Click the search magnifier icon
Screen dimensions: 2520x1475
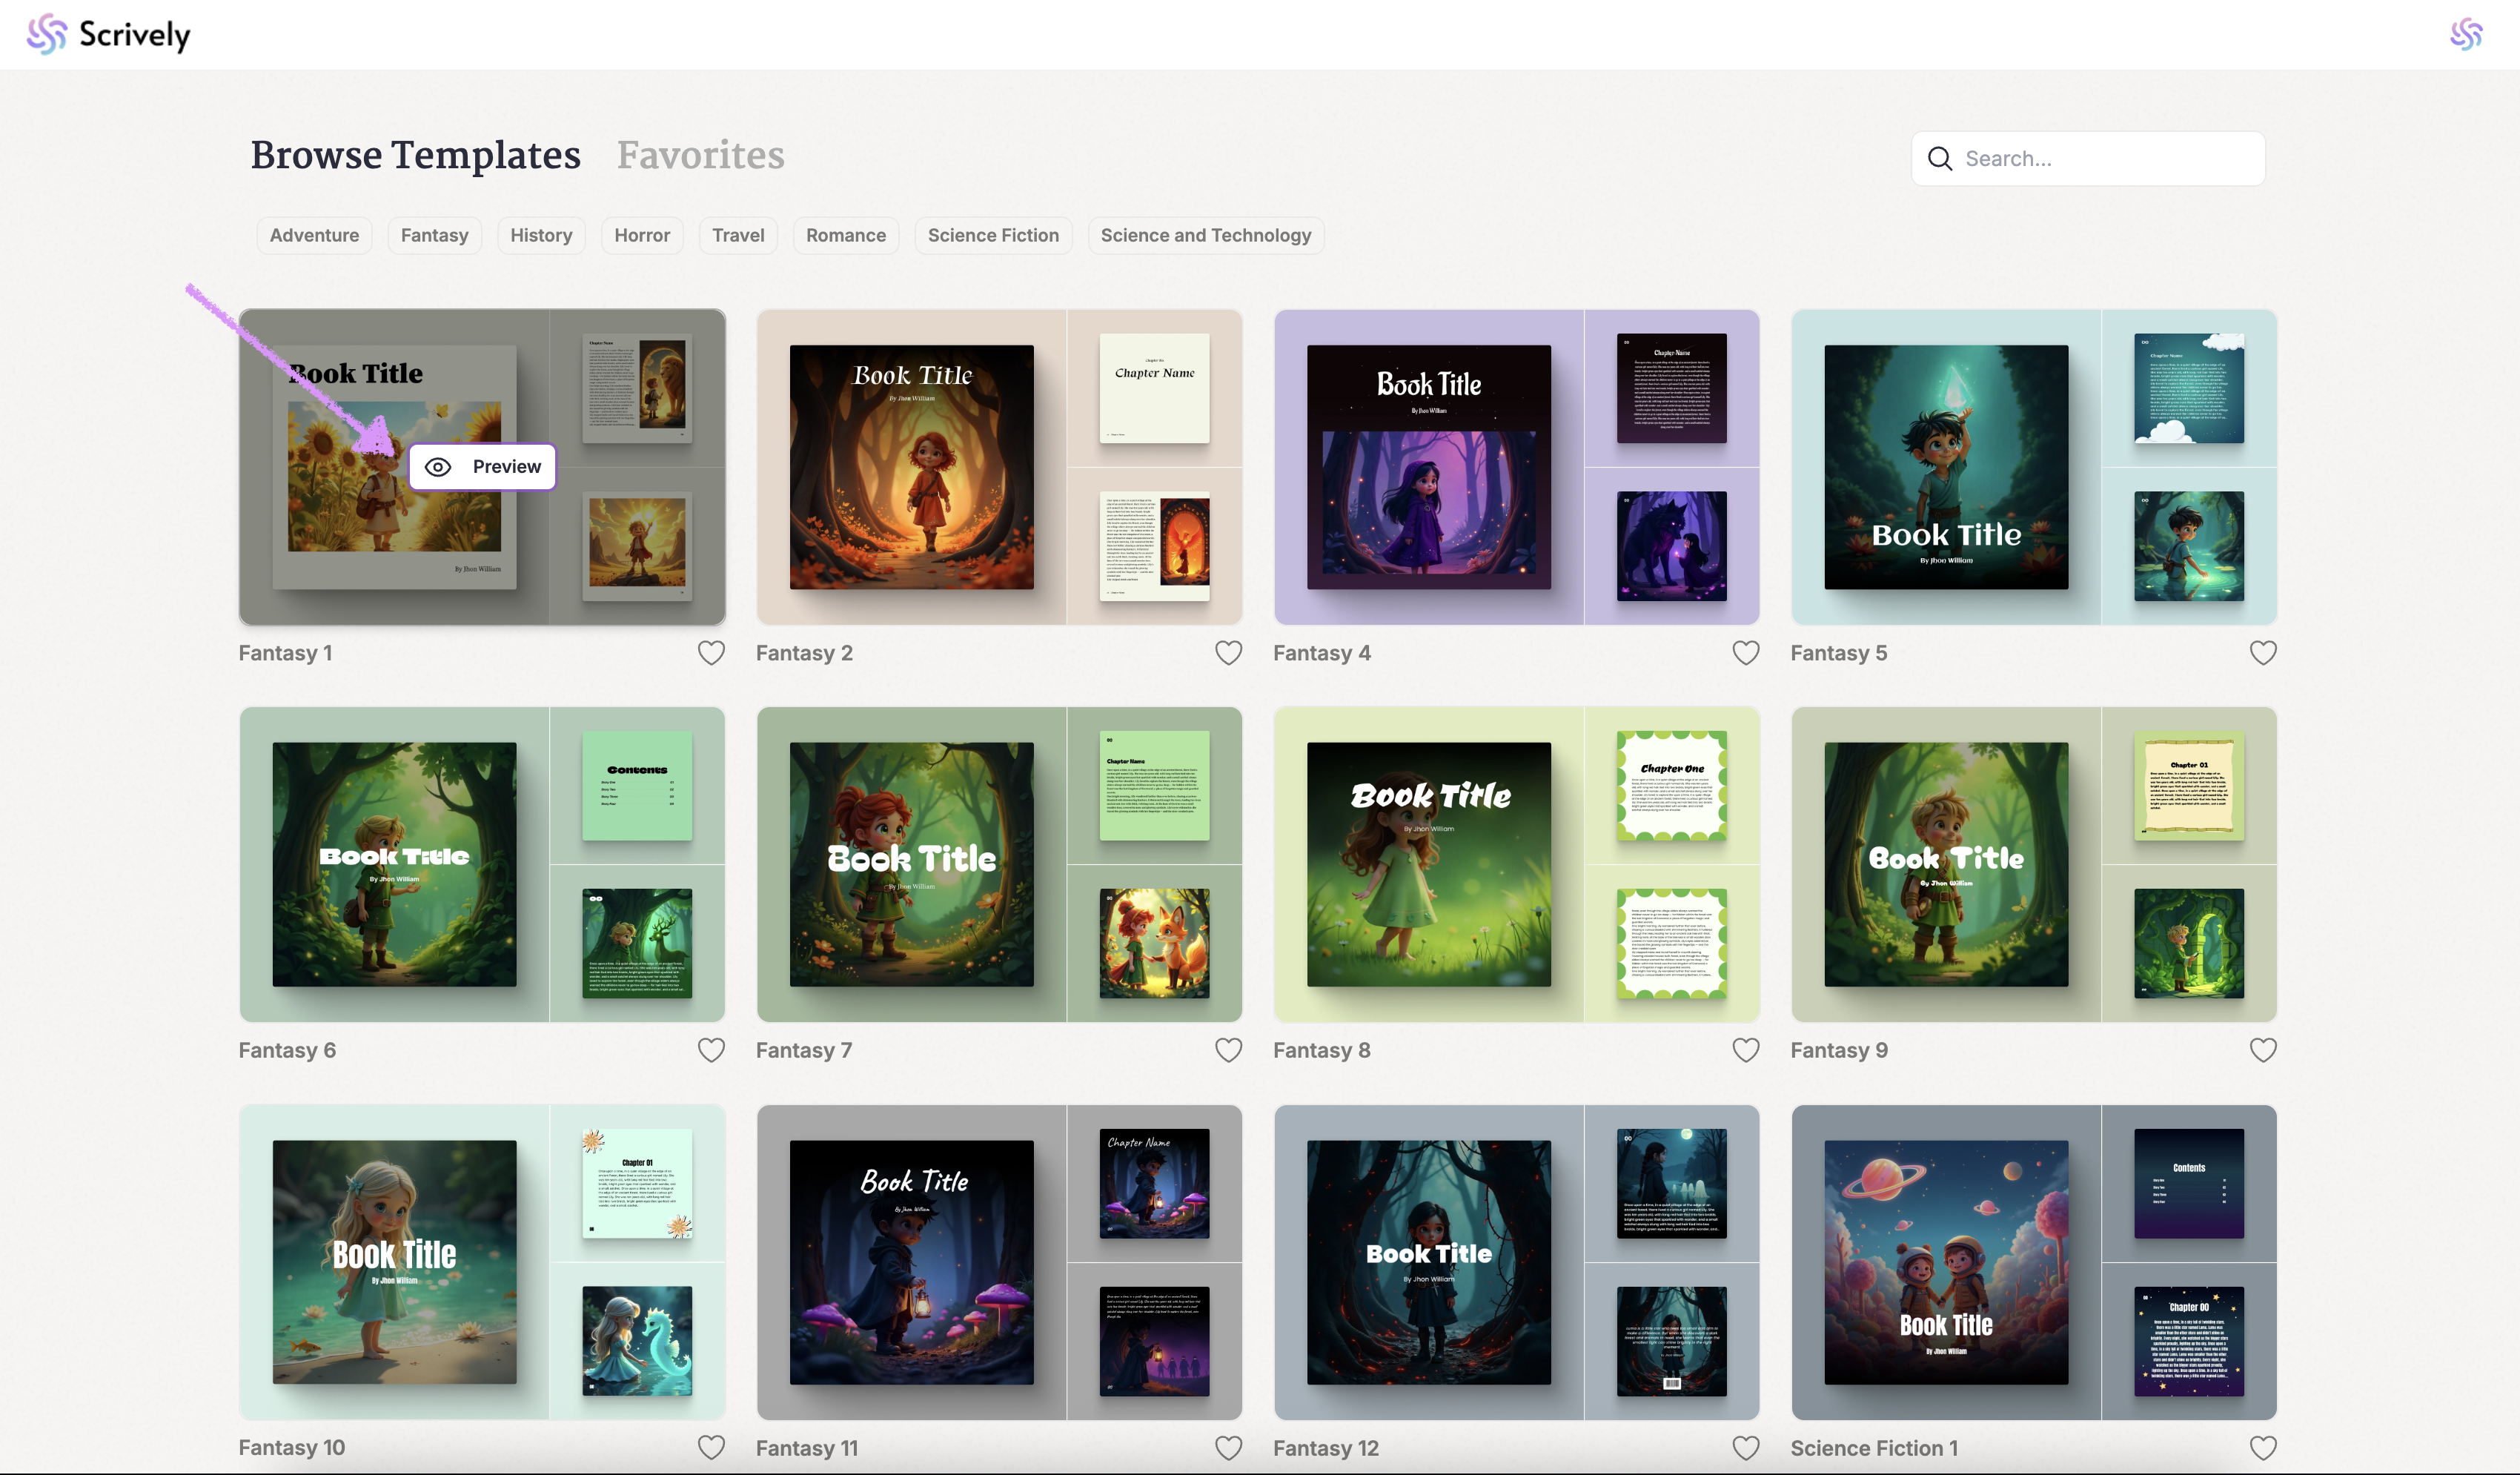click(x=1939, y=159)
